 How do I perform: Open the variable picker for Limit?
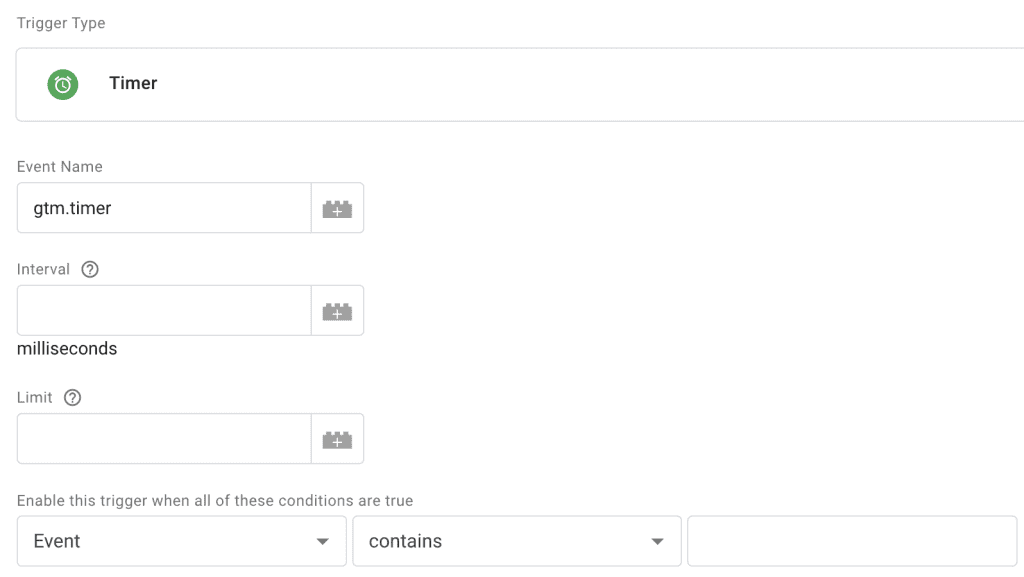[x=337, y=438]
